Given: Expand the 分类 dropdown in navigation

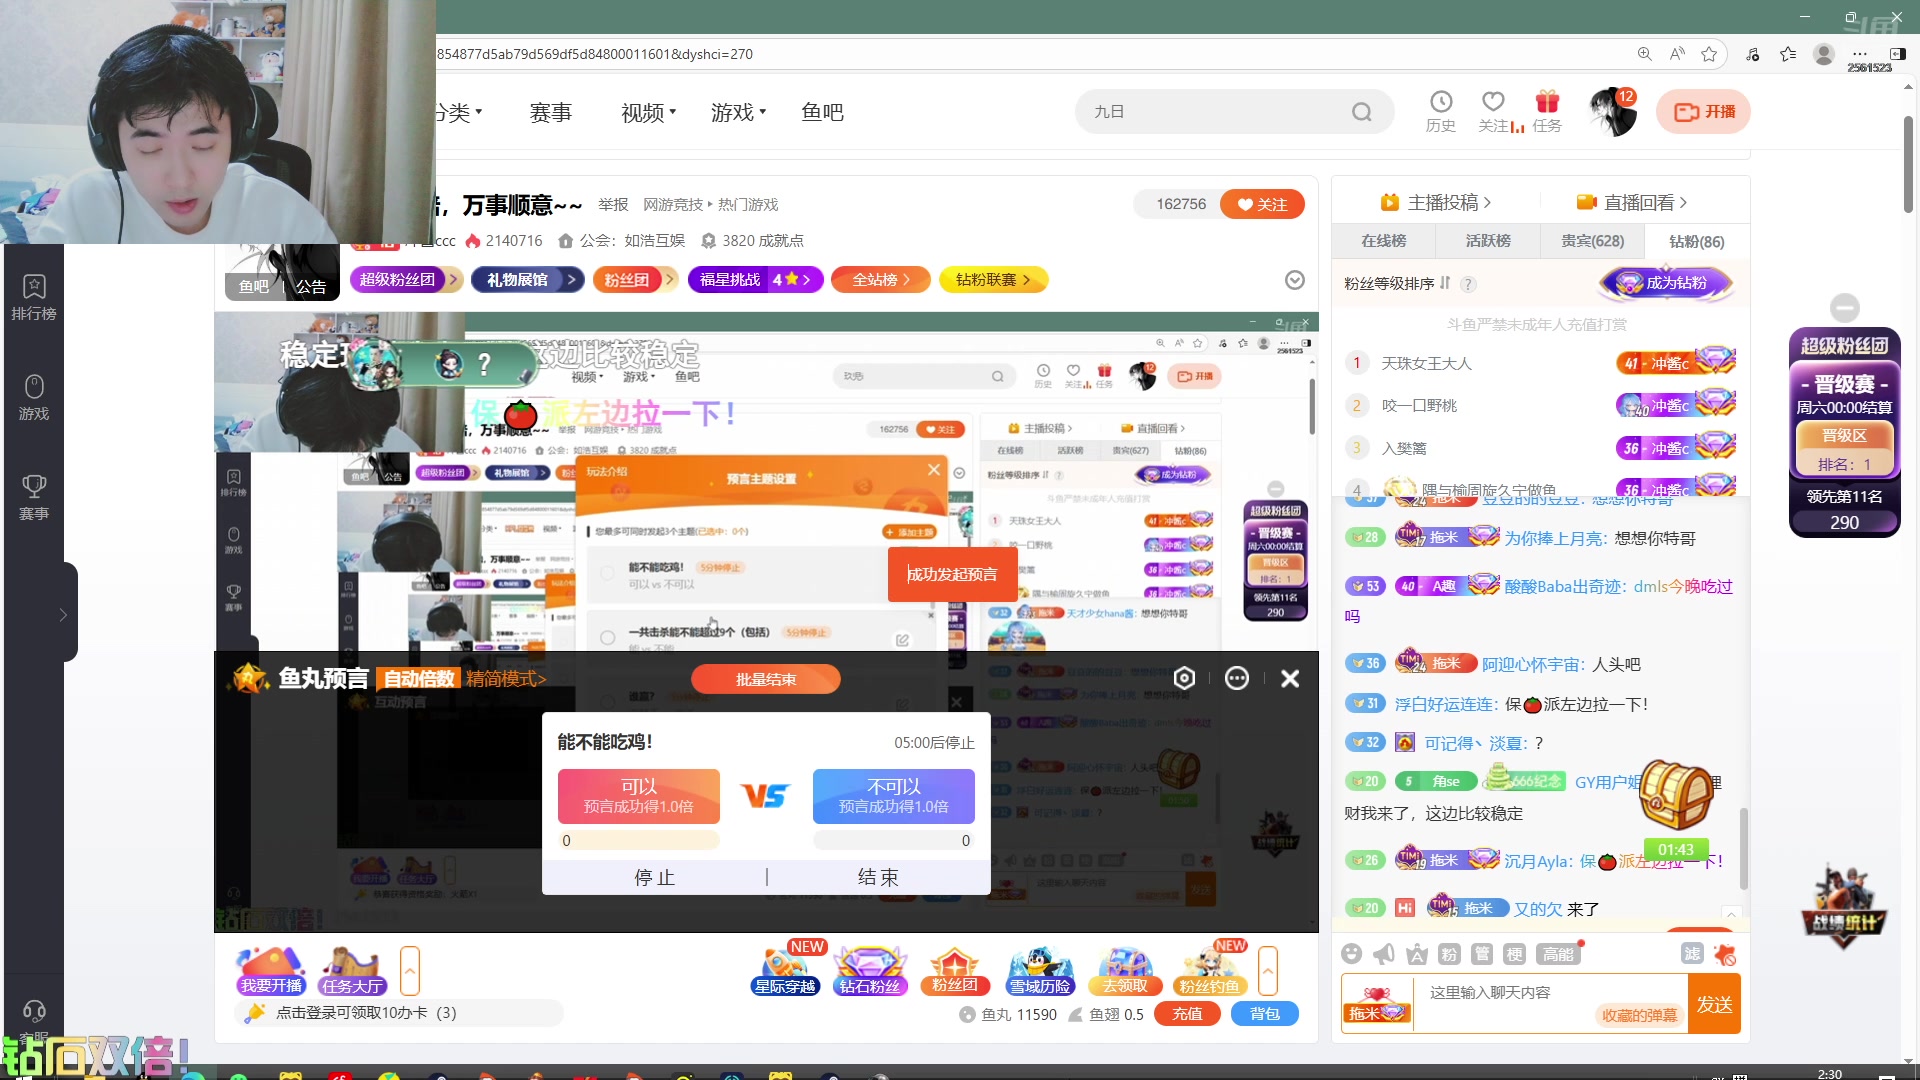Looking at the screenshot, I should (458, 112).
